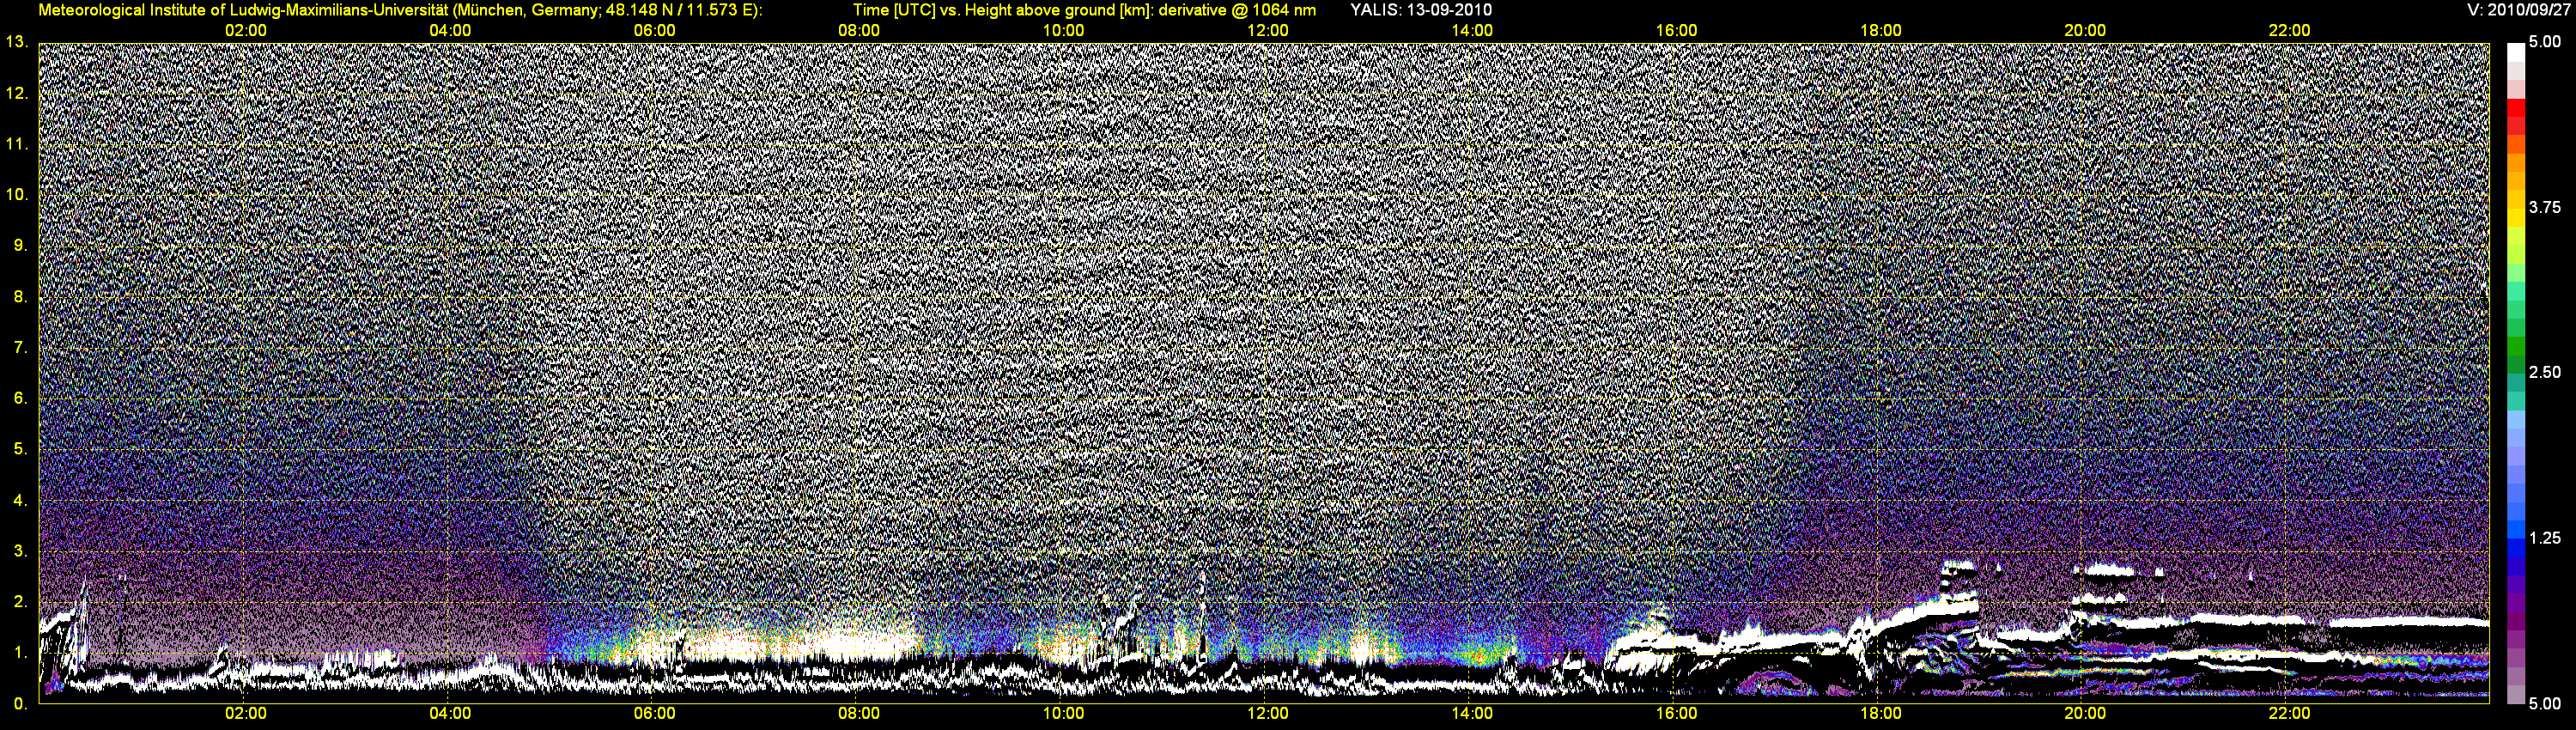Pick the red swatch in the color scale
Screen dimensions: 2576x730
point(2516,108)
